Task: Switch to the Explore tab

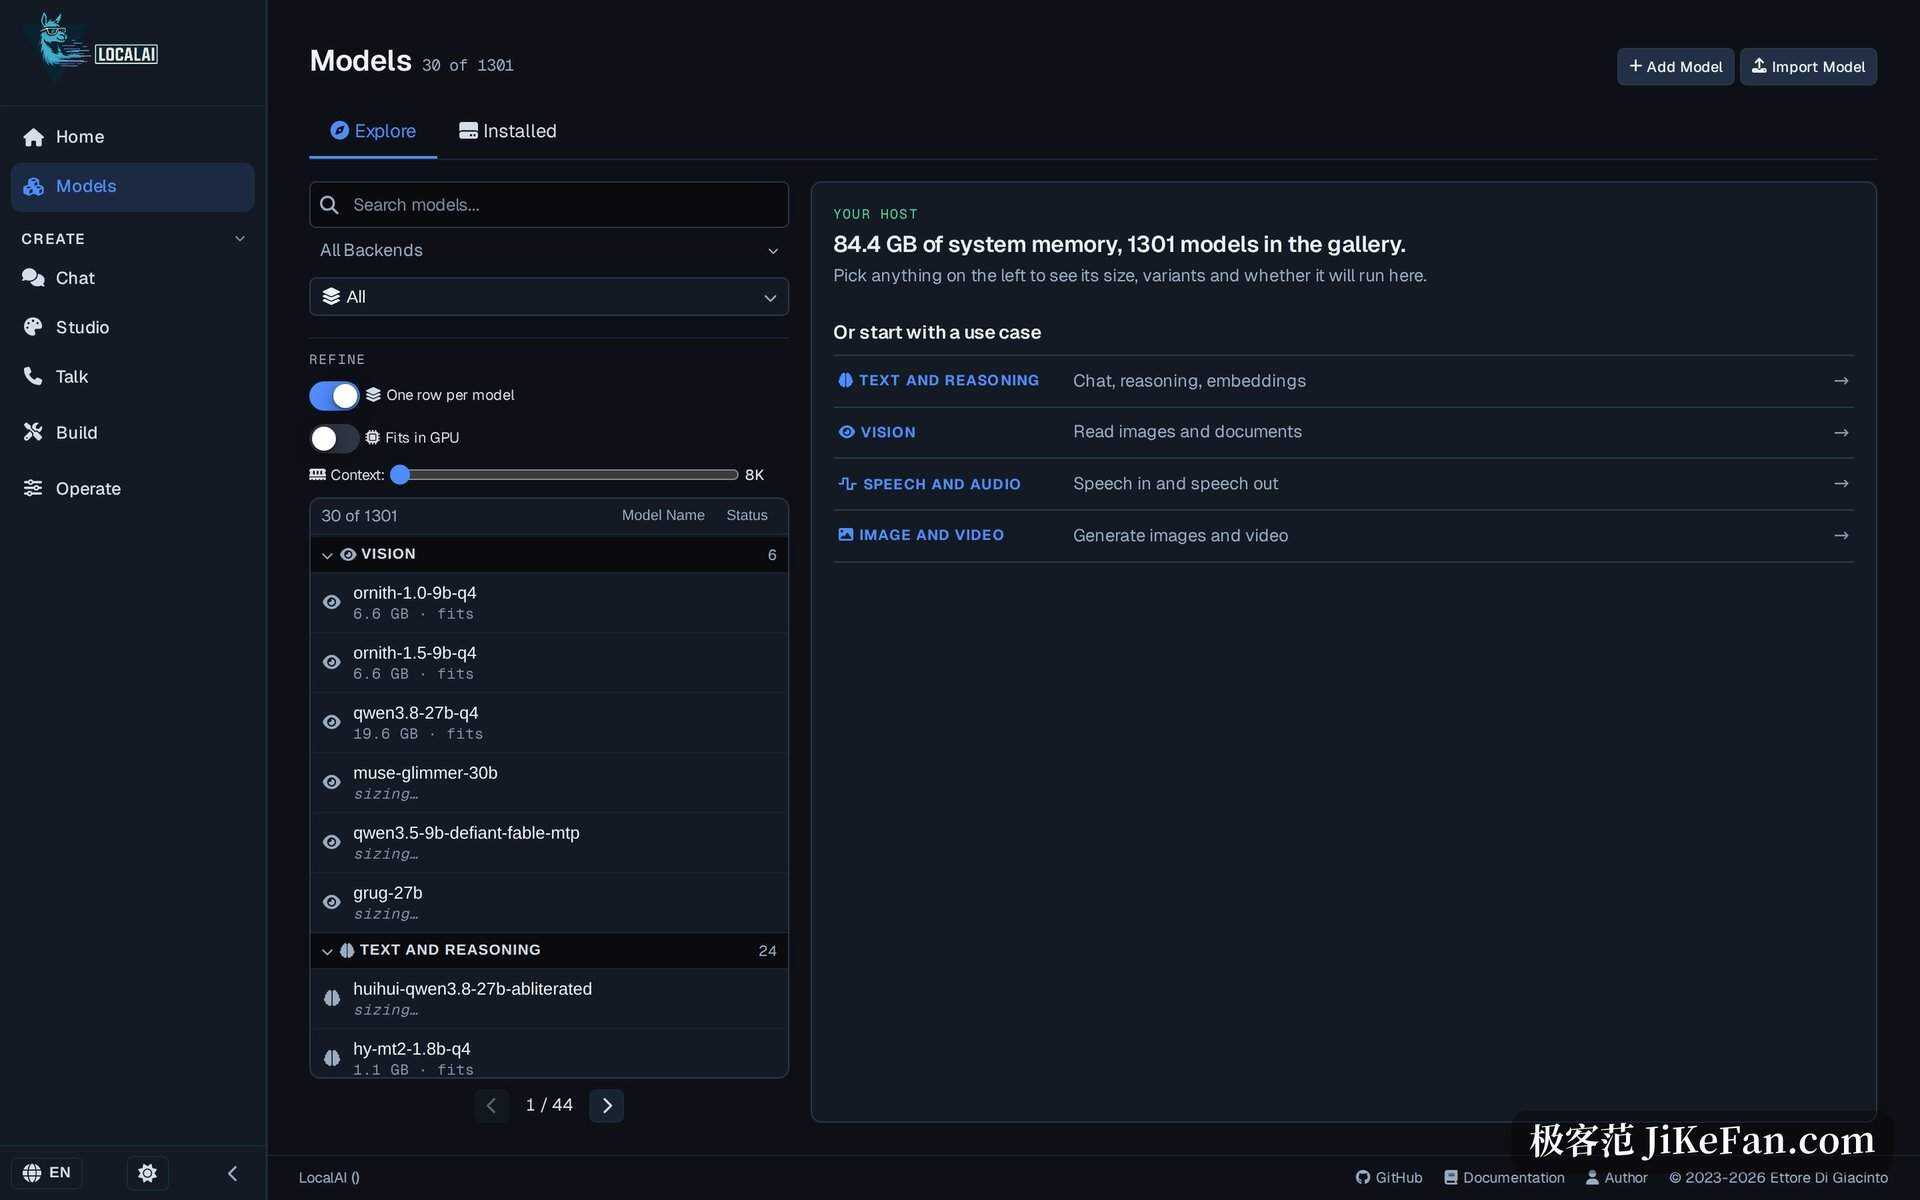Action: 373,131
